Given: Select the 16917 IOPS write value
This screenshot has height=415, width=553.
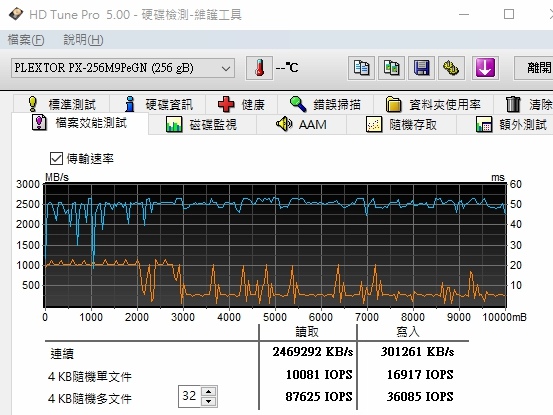Looking at the screenshot, I should click(x=420, y=374).
